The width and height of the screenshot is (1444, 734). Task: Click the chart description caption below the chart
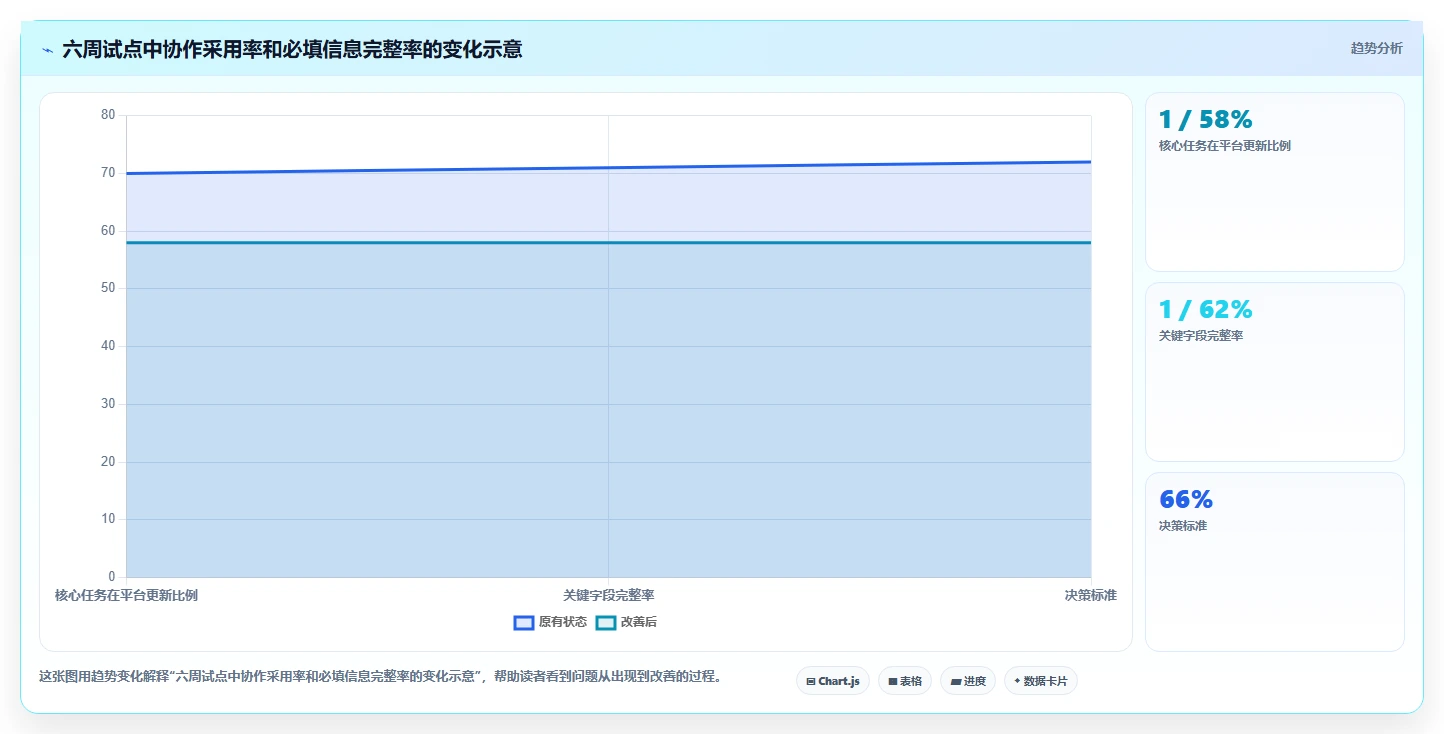point(380,677)
